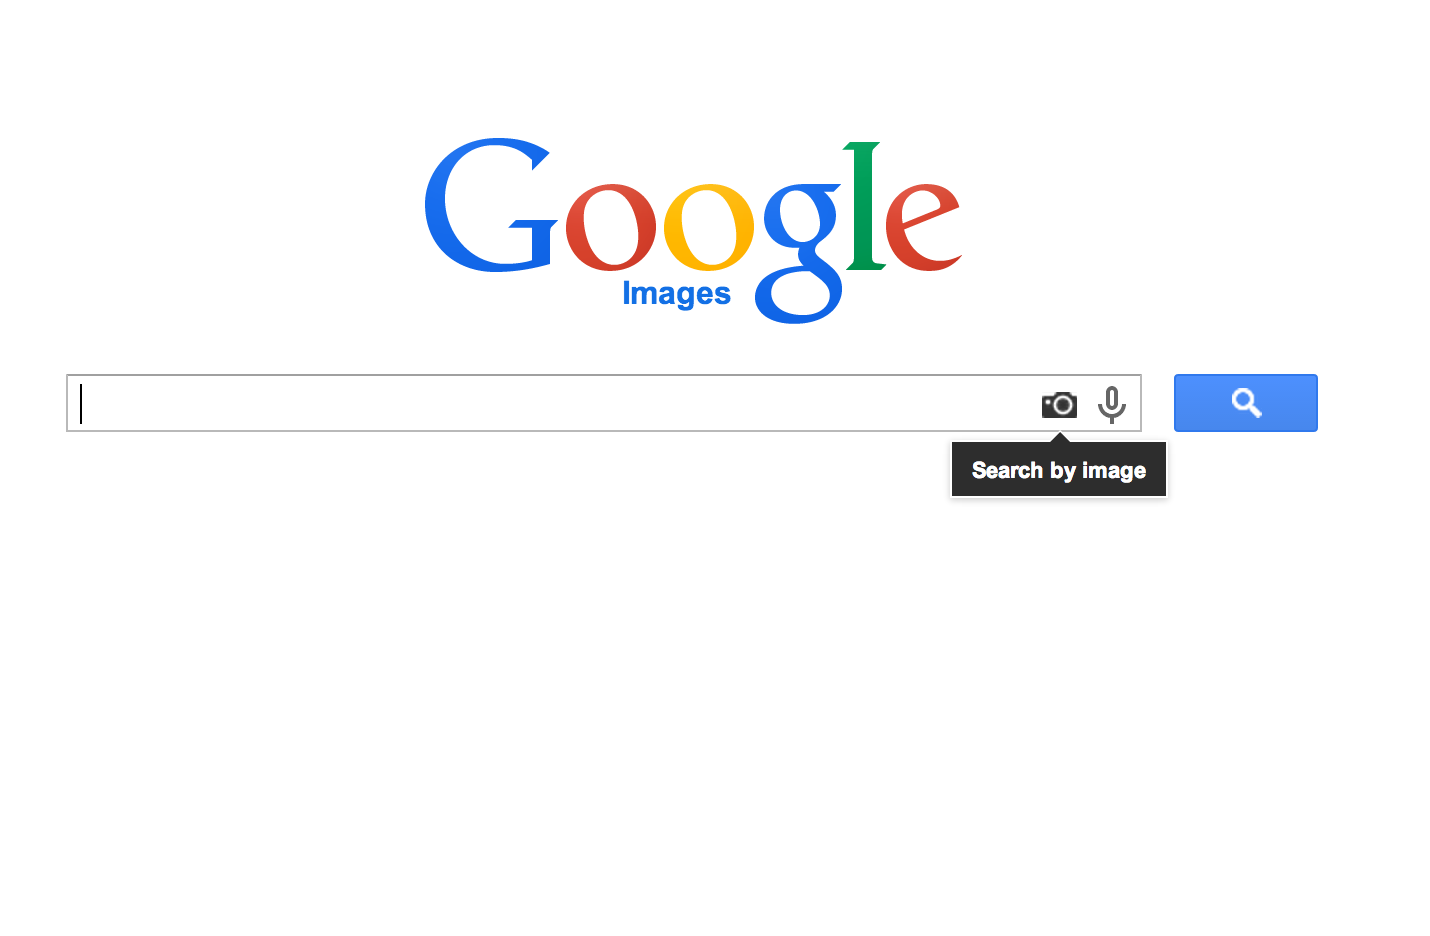Click the word 'image' in the tooltip
The height and width of the screenshot is (936, 1430).
[x=1114, y=471]
